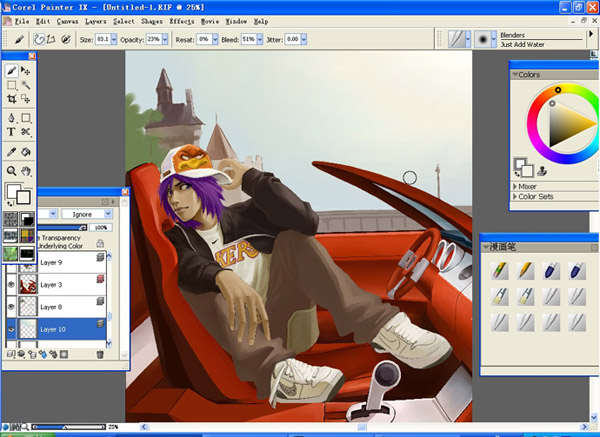
Task: Hide Layer 3 using its eye icon
Action: point(11,285)
